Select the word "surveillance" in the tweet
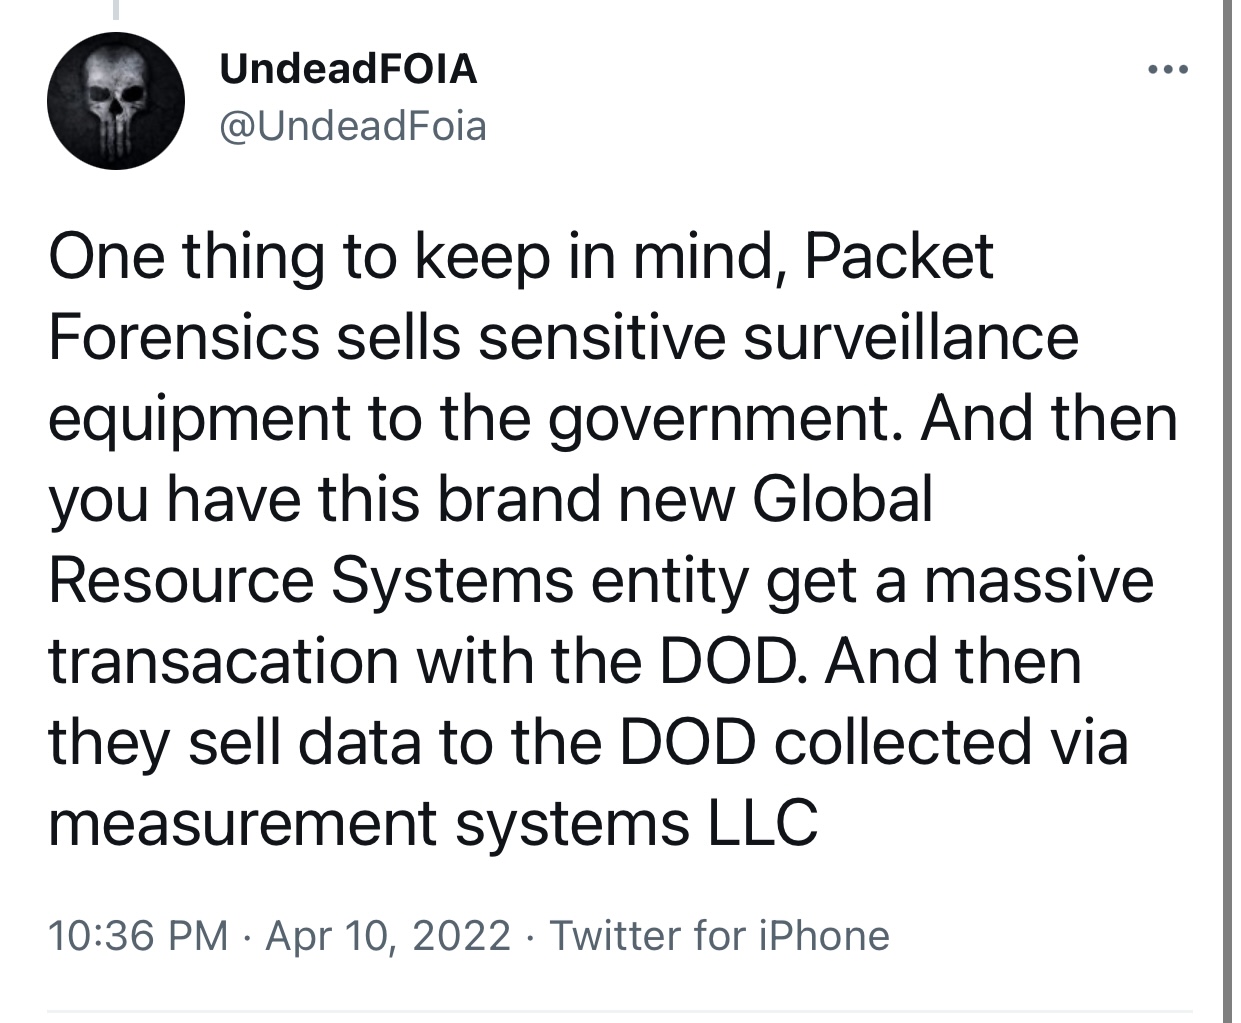 [910, 338]
